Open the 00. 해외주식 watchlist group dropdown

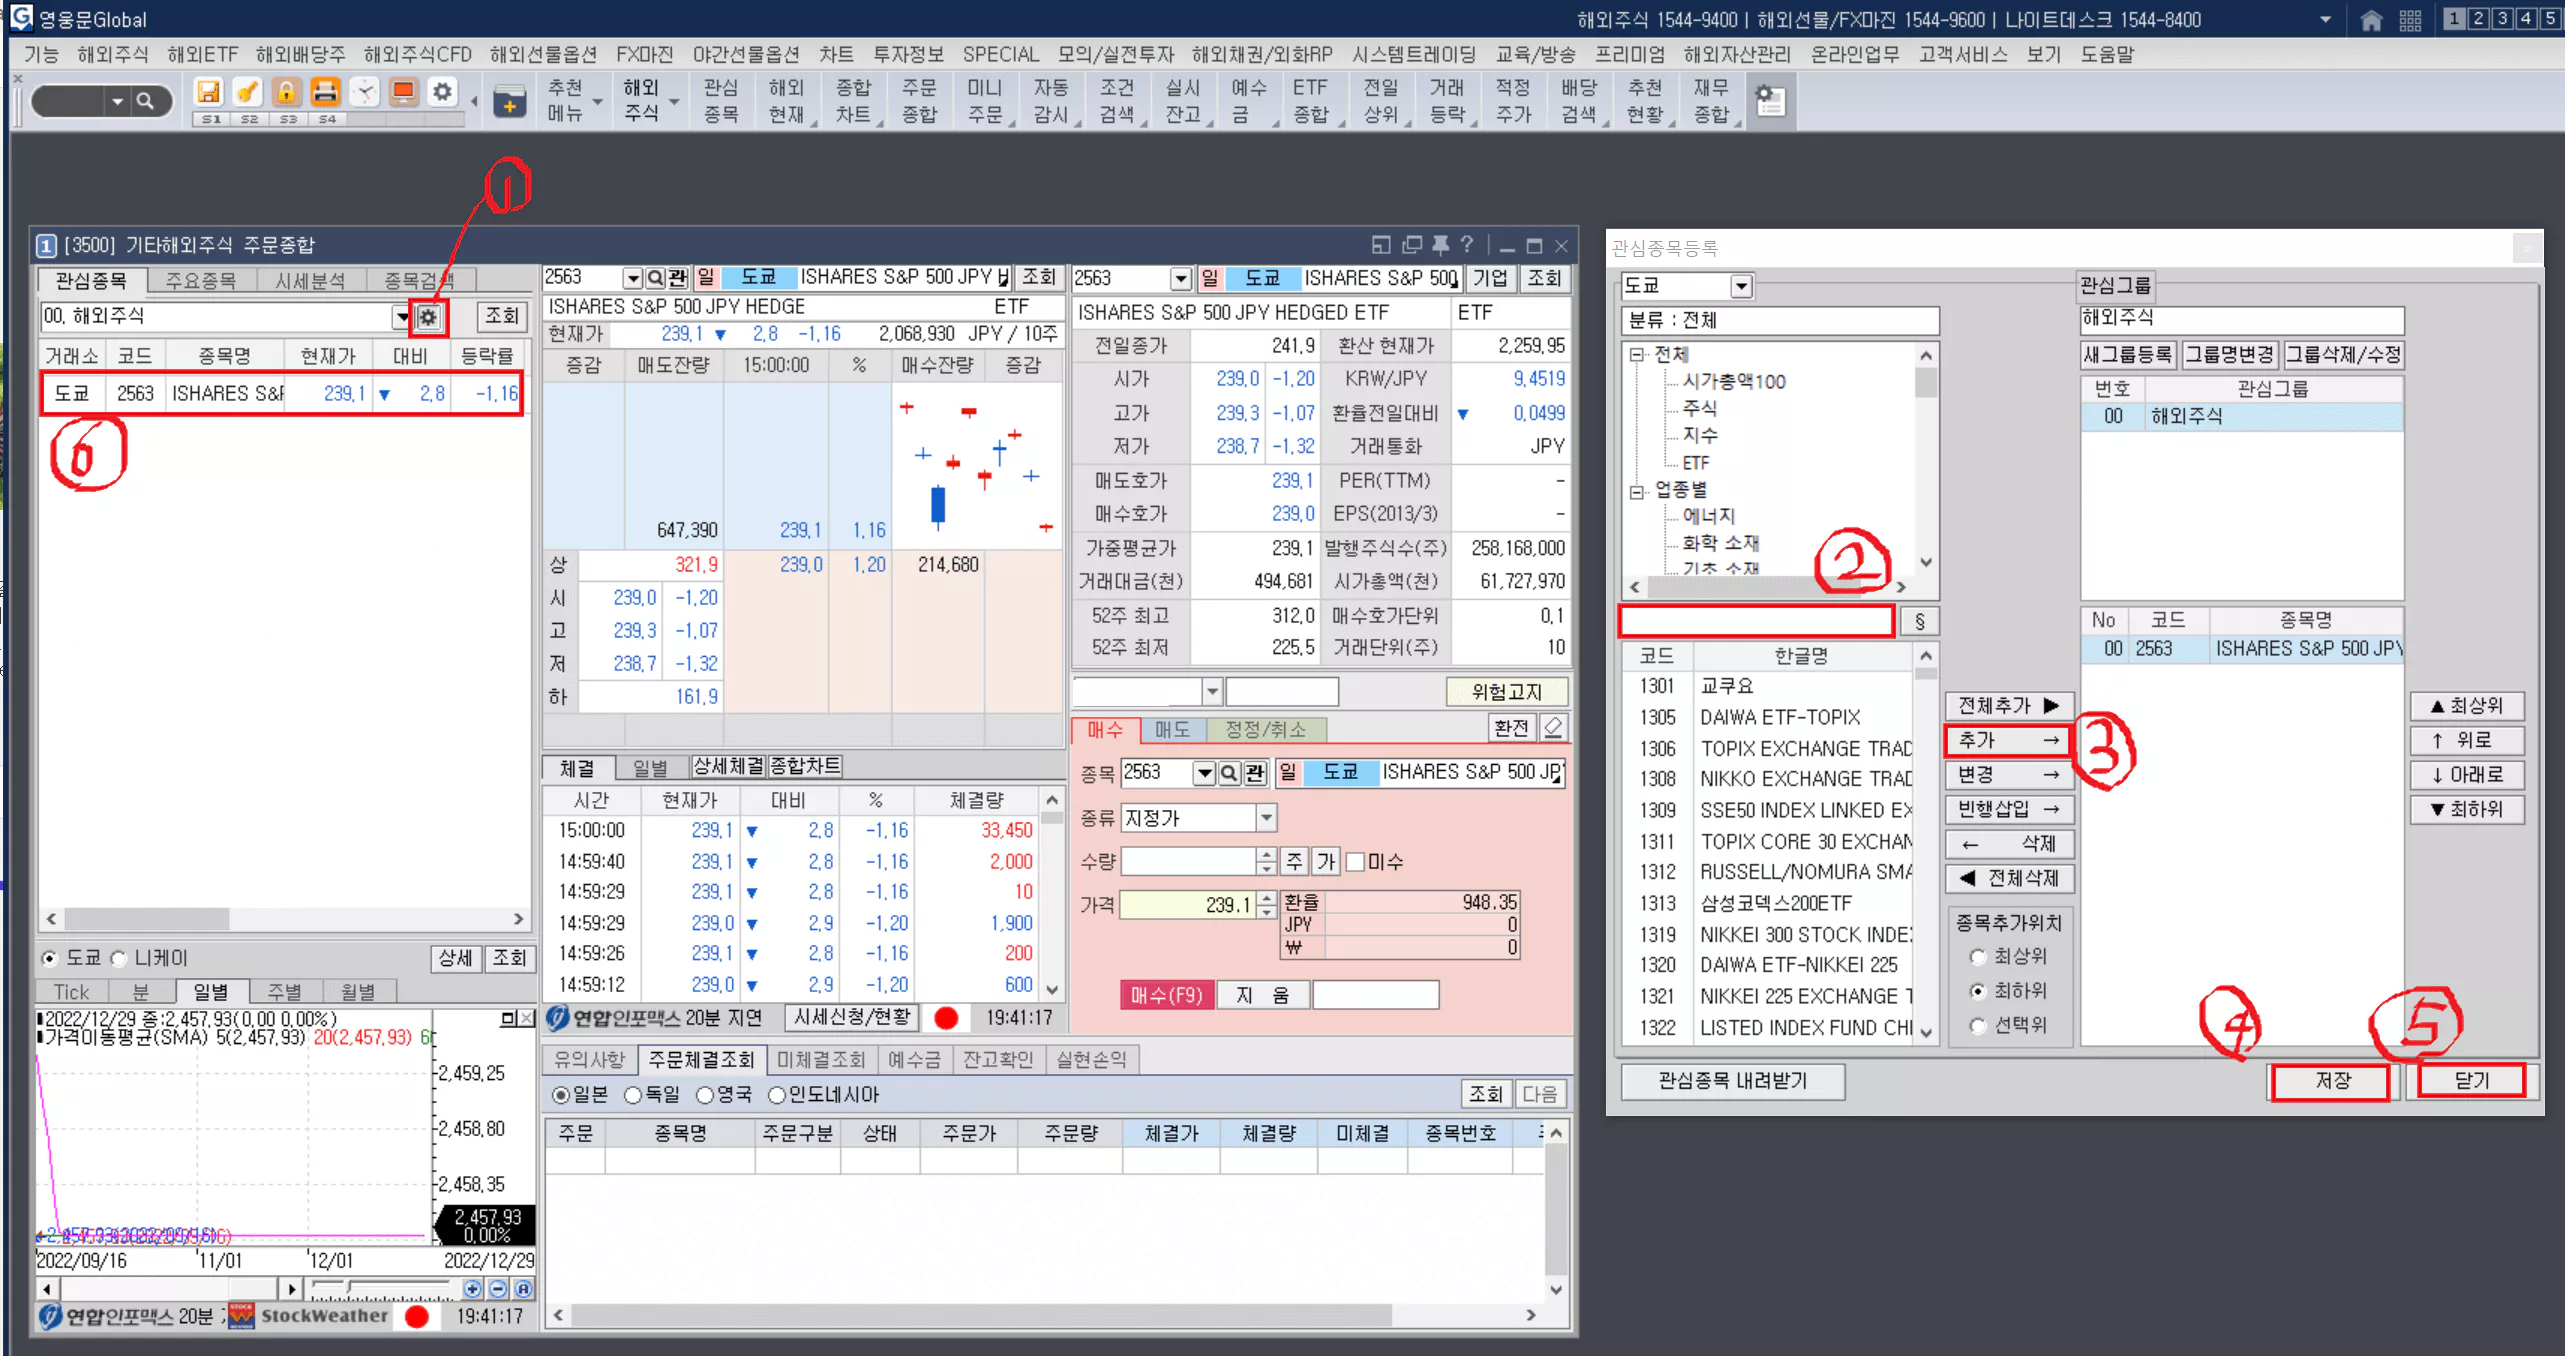click(x=402, y=317)
